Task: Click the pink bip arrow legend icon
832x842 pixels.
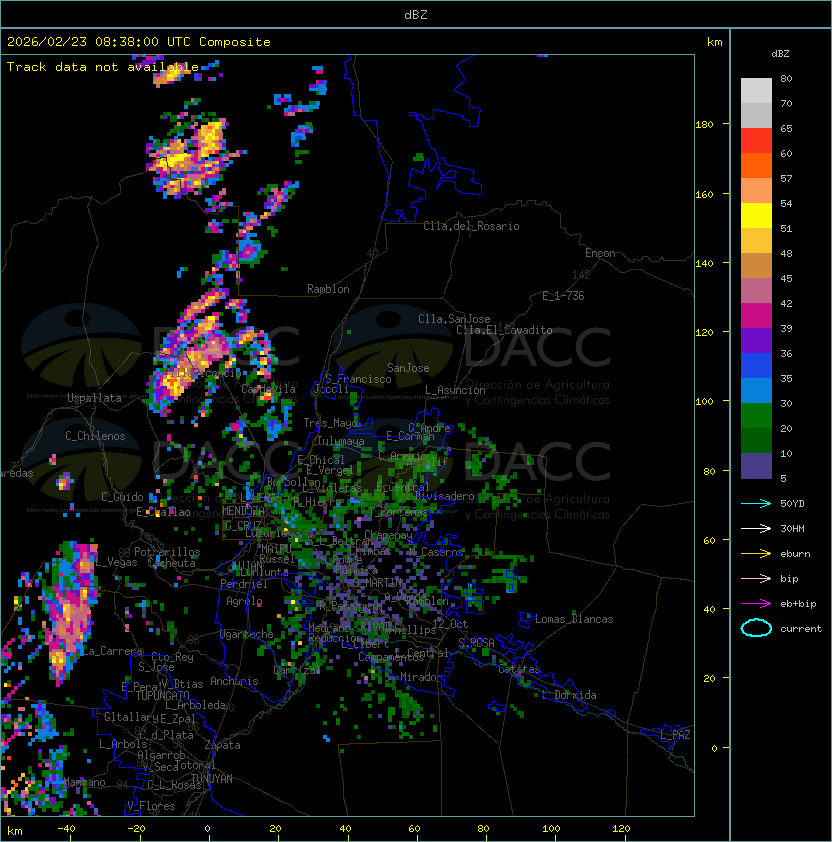Action: 756,578
